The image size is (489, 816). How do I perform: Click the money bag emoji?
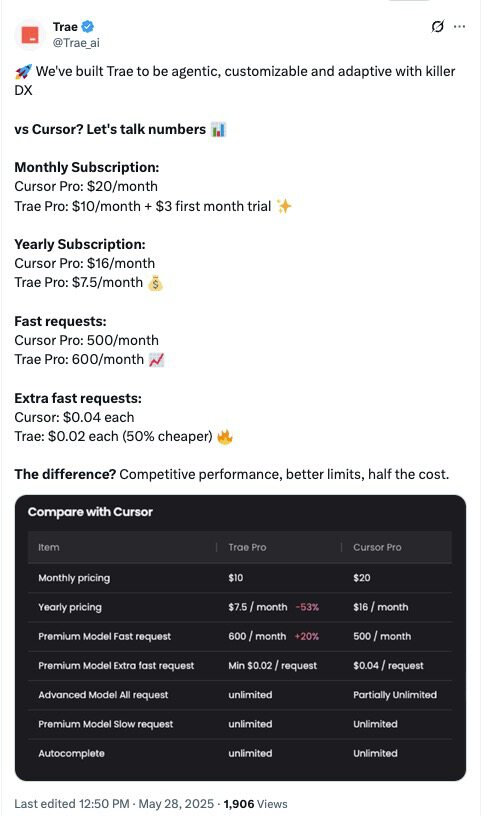(155, 283)
